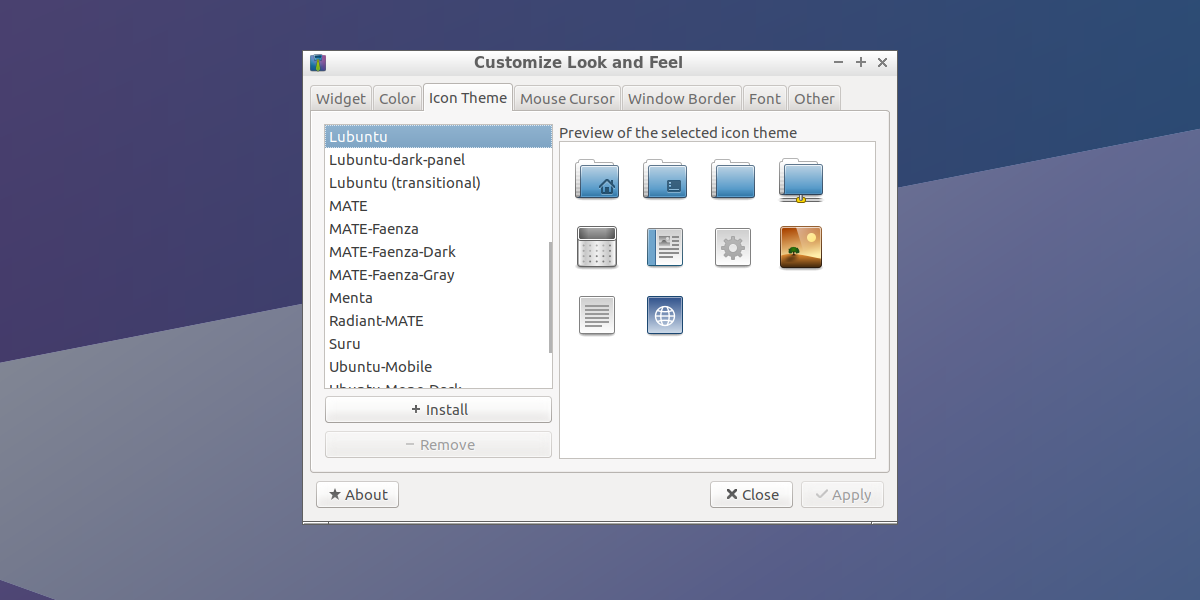The image size is (1200, 600).
Task: Pick the MATE icon theme
Action: click(x=438, y=205)
